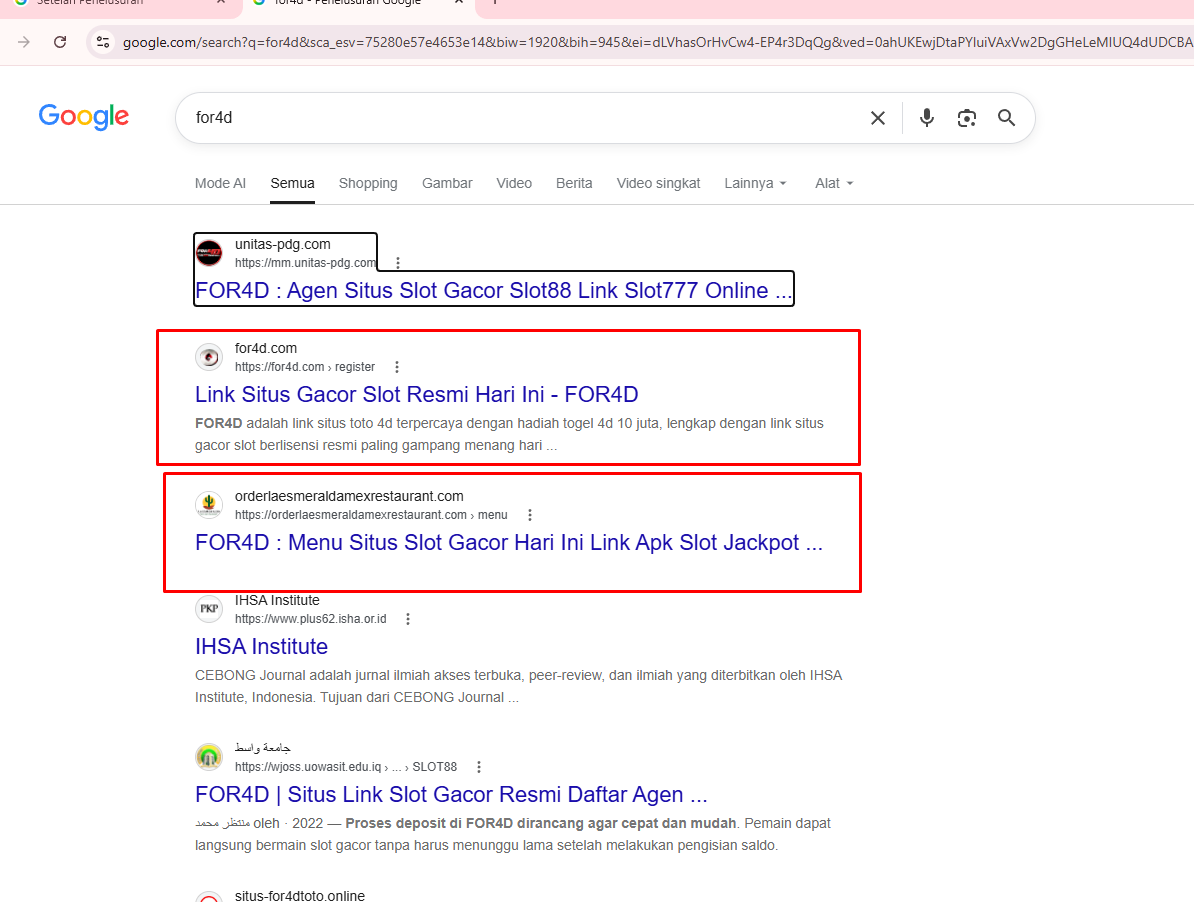The image size is (1194, 902).
Task: Click the https://for4d.com › register URL
Action: 305,367
